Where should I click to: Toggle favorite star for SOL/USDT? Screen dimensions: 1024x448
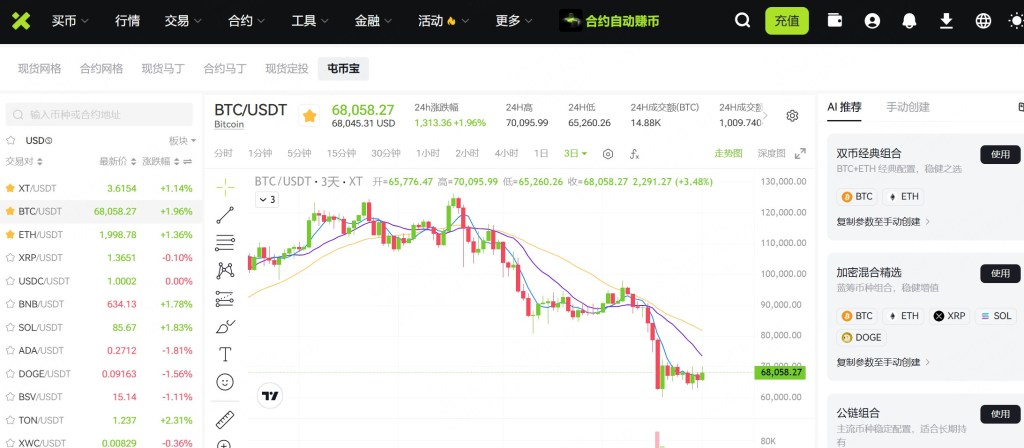(x=10, y=327)
